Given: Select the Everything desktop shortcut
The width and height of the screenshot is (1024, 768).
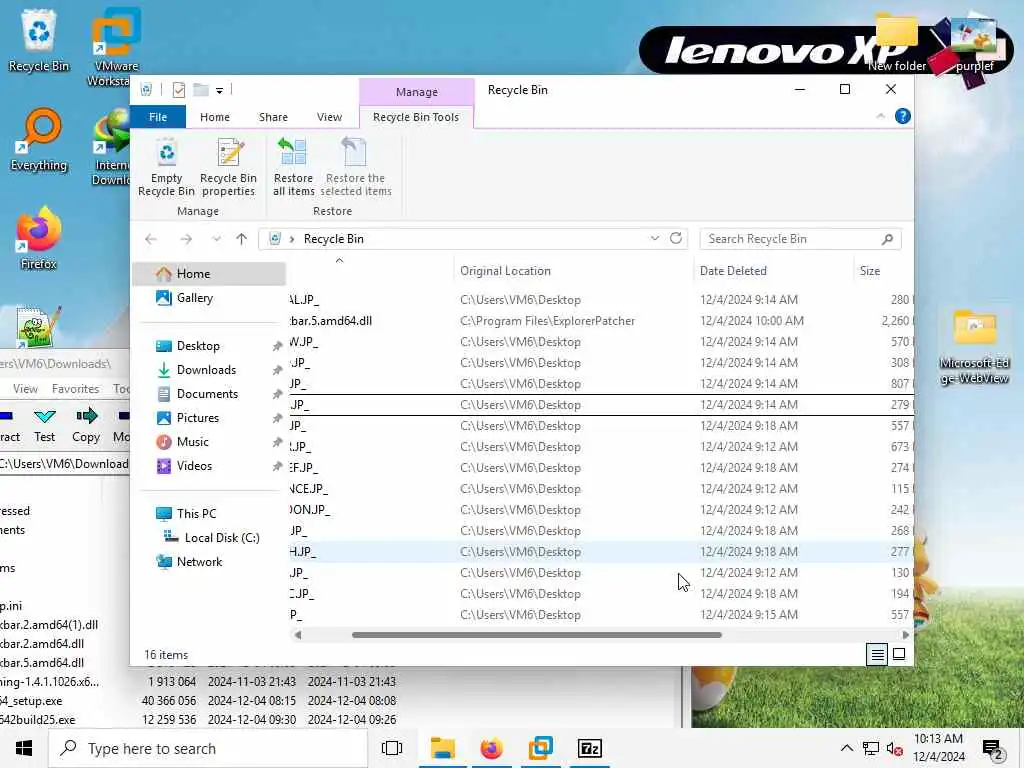Looking at the screenshot, I should click(x=39, y=140).
